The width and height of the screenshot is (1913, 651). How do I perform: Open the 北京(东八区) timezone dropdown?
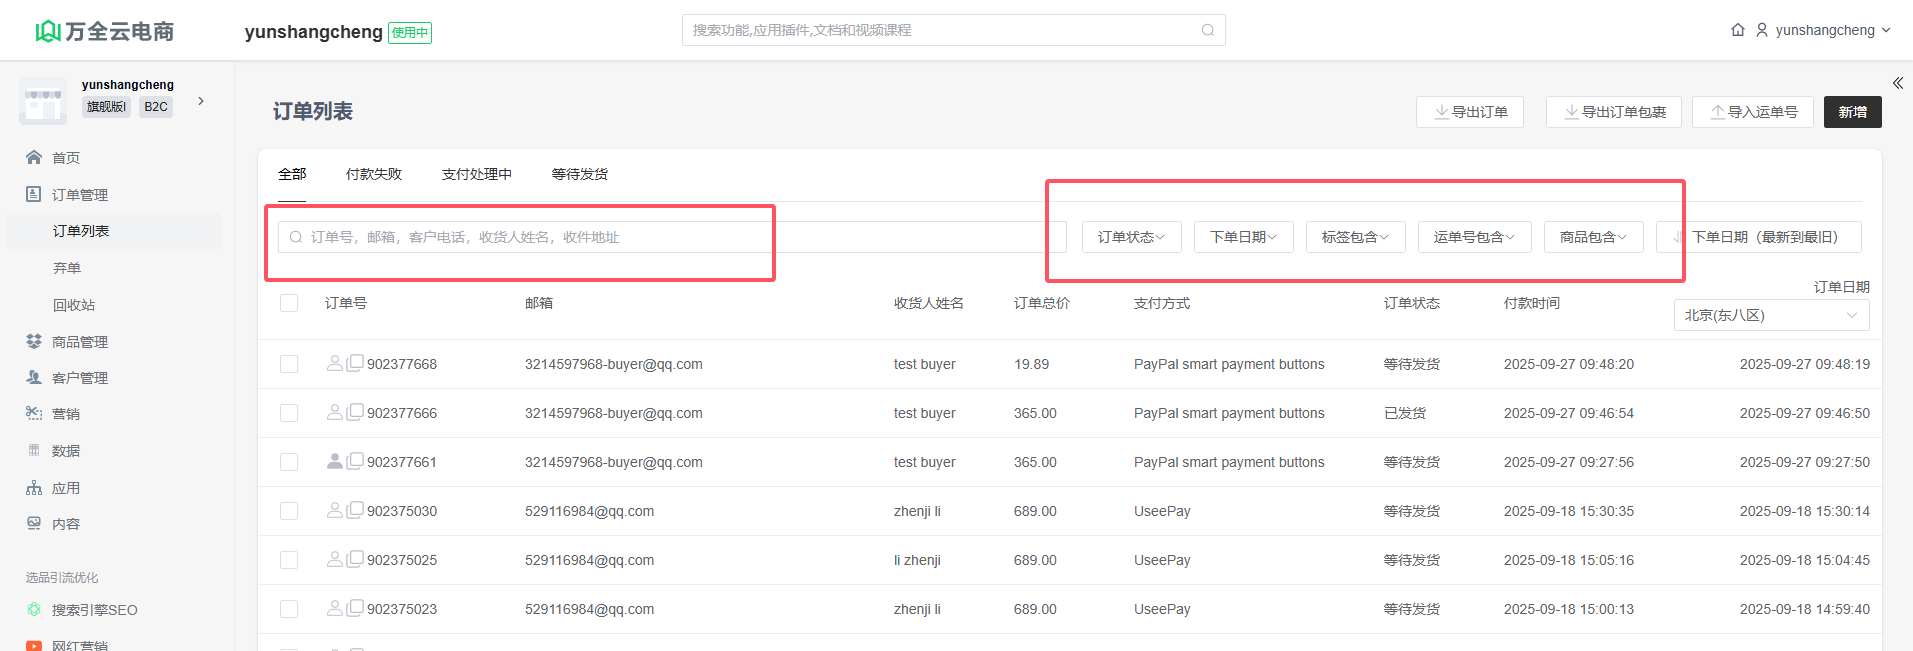1770,315
